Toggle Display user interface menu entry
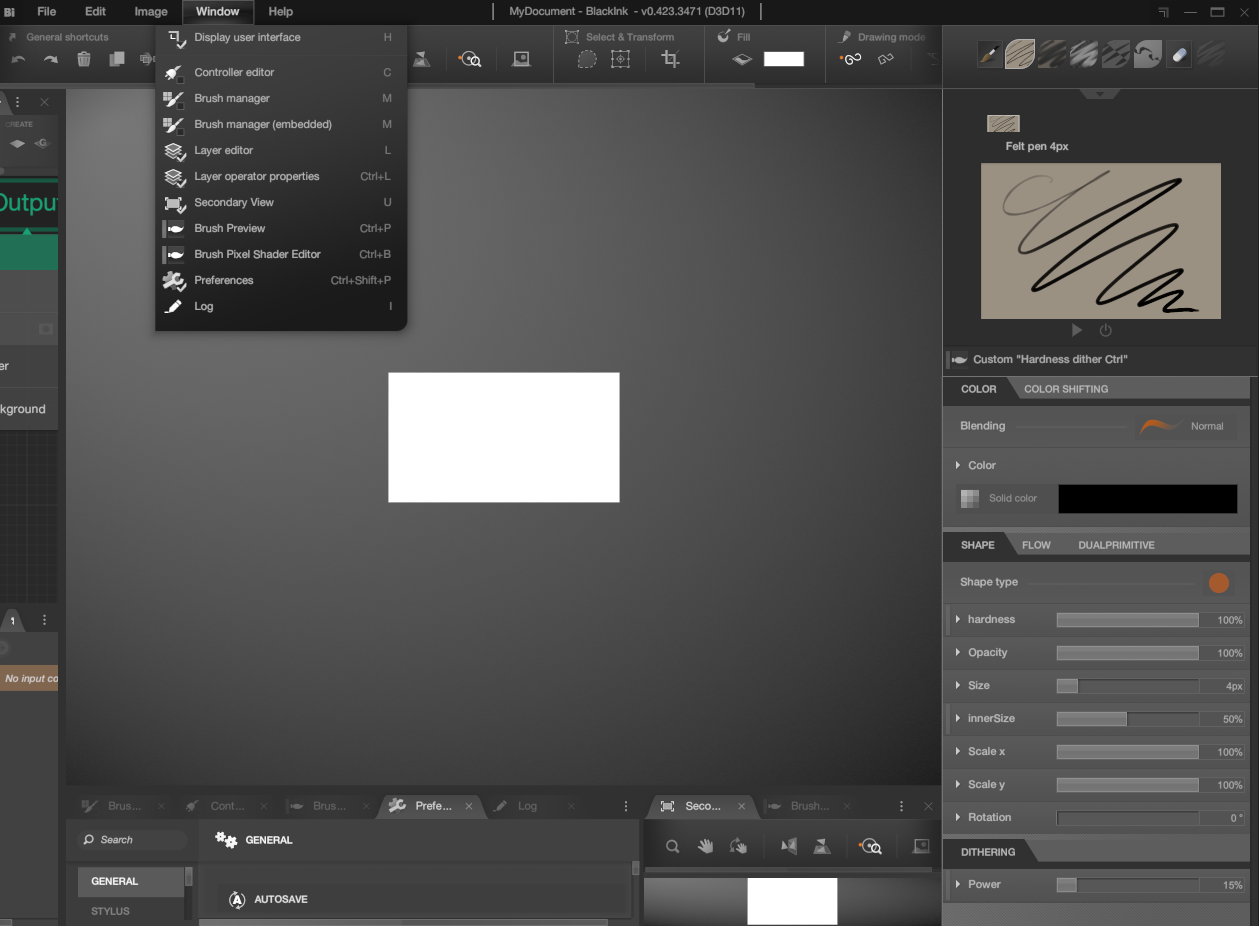 click(x=247, y=37)
